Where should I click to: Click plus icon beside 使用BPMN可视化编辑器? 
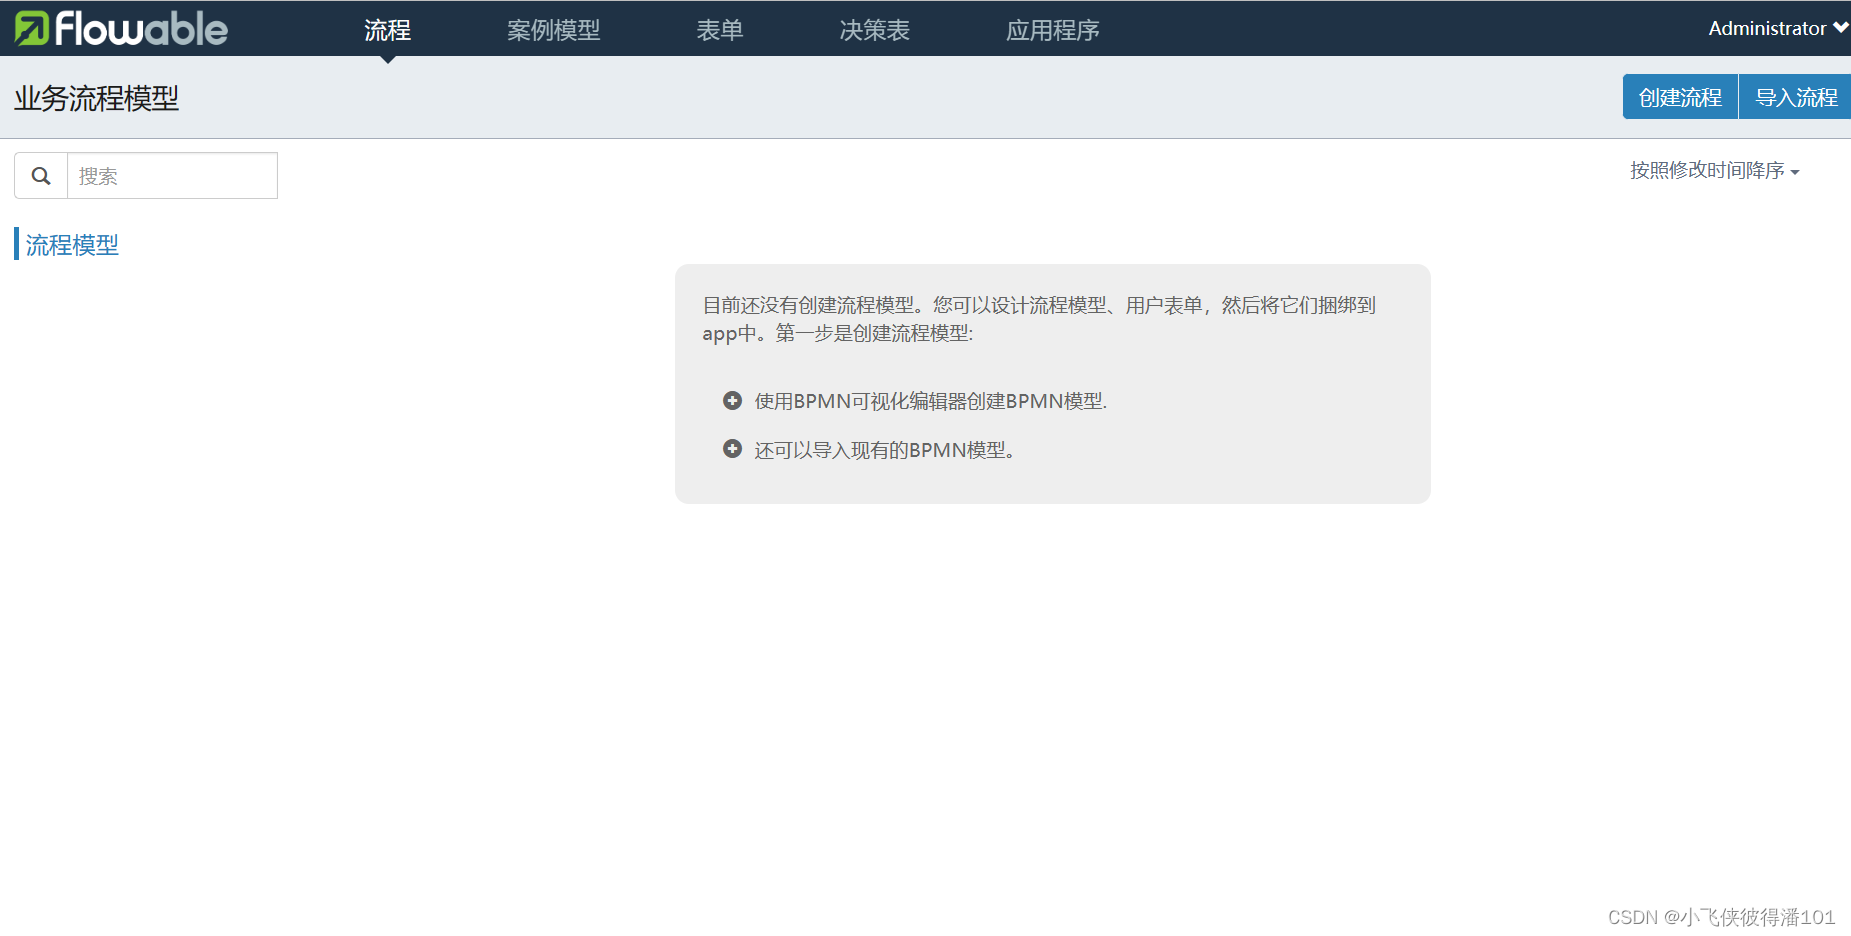(x=732, y=401)
